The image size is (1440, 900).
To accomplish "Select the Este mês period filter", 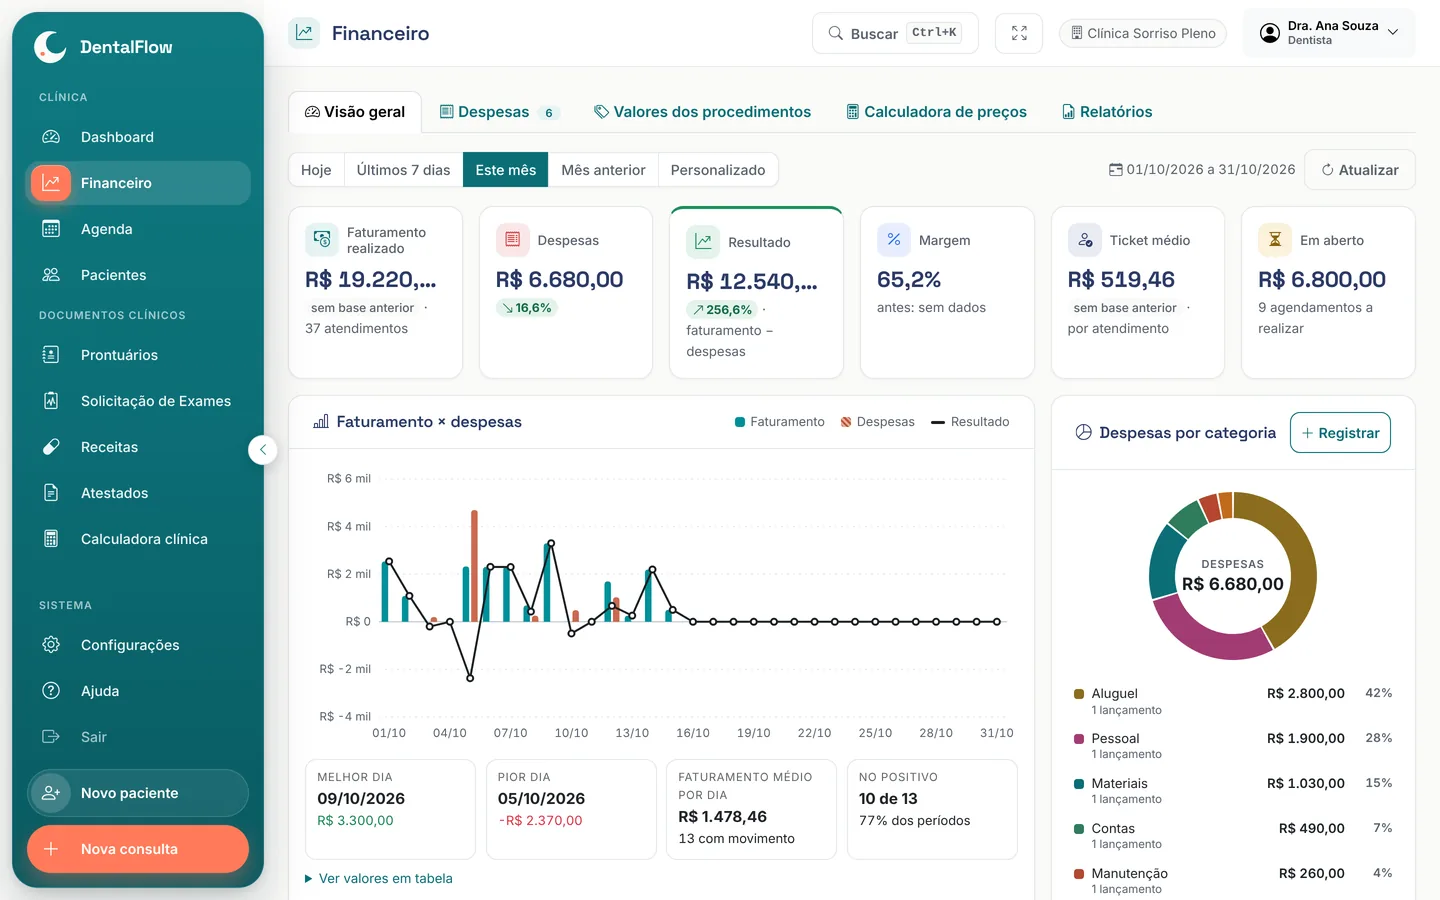I will pos(506,170).
